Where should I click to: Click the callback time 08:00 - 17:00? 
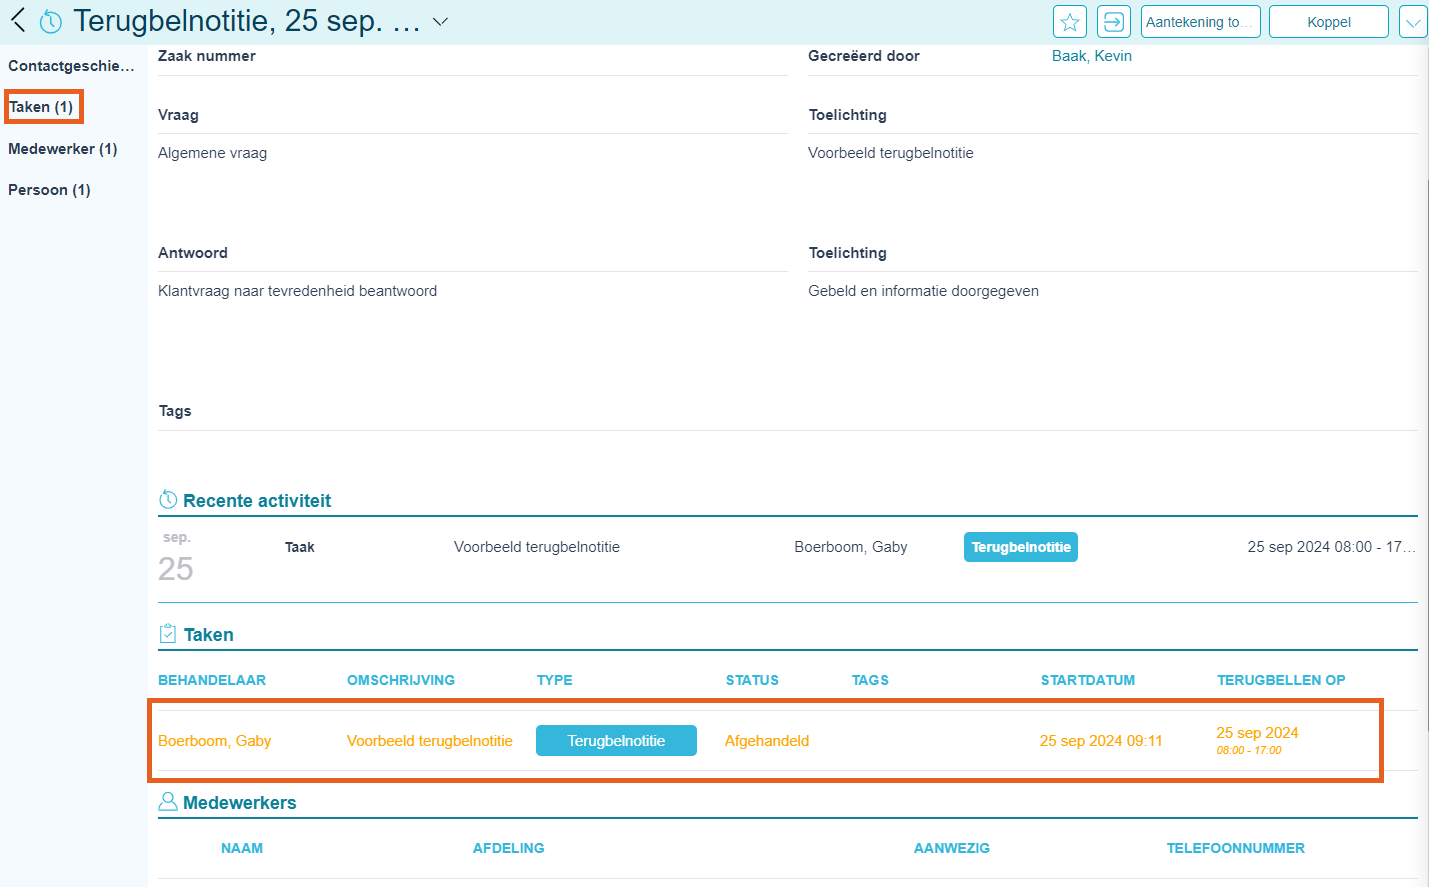[x=1249, y=750]
